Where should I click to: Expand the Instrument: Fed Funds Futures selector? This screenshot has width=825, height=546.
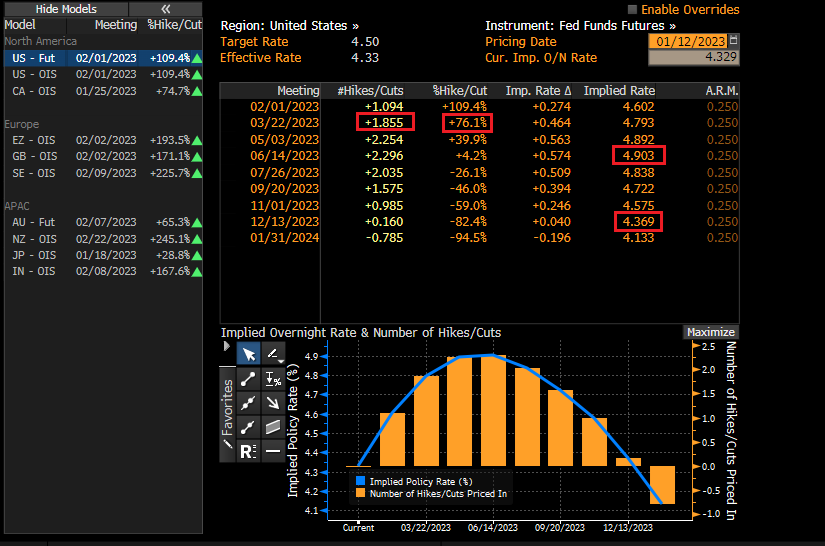pyautogui.click(x=580, y=25)
